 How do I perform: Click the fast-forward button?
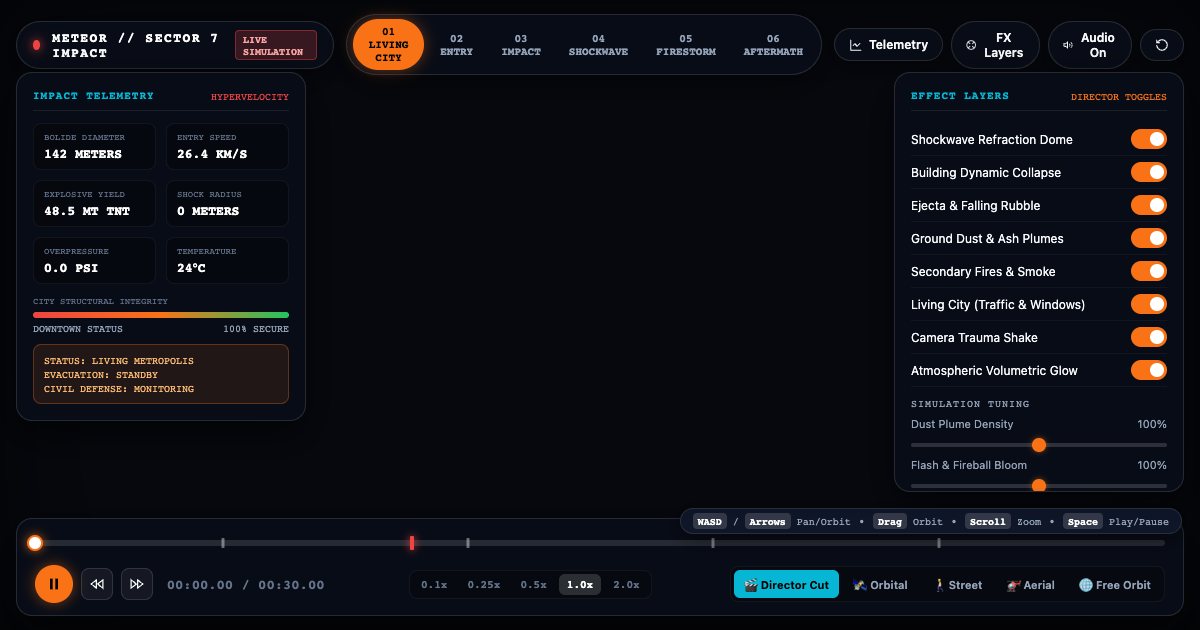137,584
